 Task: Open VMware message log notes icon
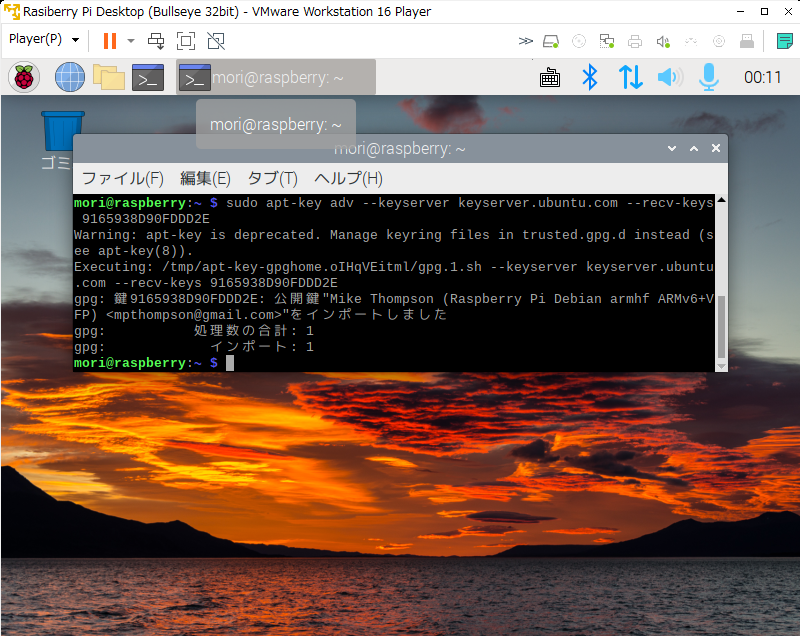tap(784, 41)
